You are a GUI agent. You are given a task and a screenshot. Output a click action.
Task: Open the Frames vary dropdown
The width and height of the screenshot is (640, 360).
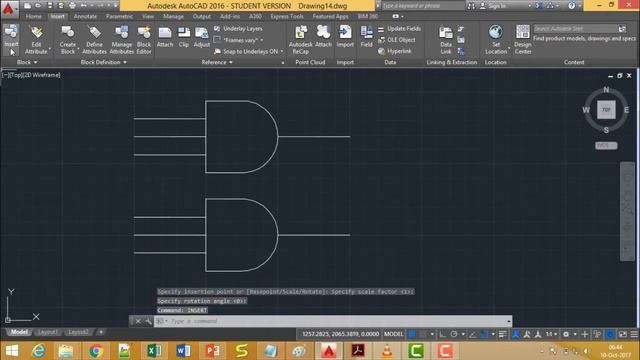261,40
